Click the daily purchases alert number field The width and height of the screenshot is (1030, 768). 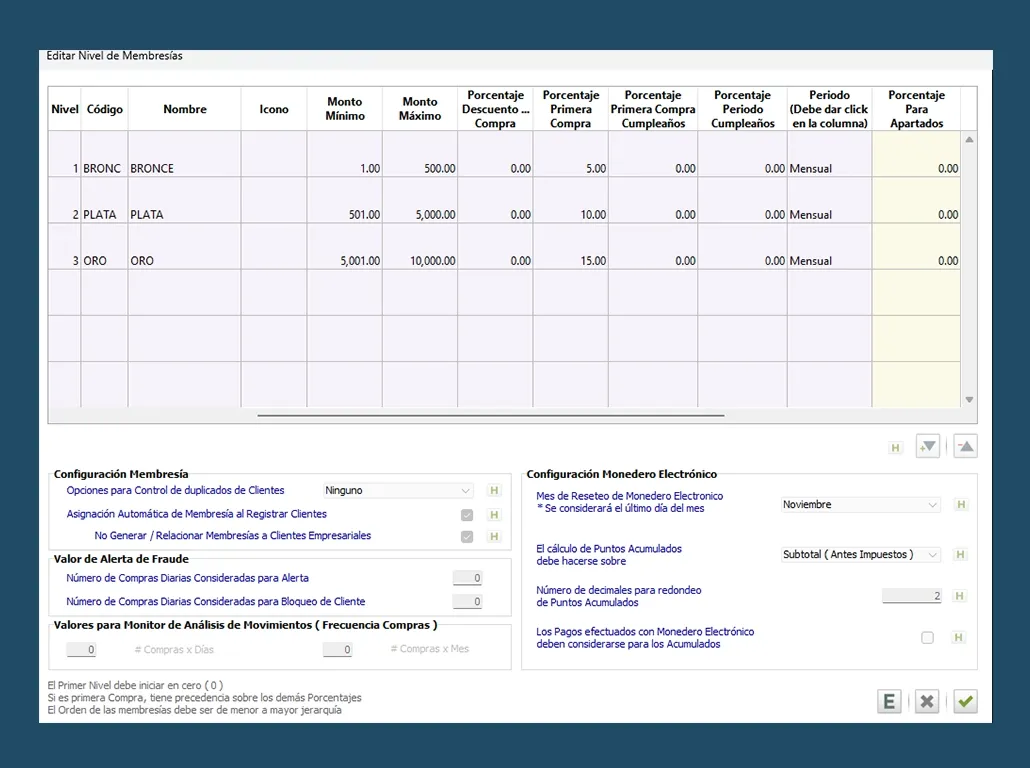467,578
